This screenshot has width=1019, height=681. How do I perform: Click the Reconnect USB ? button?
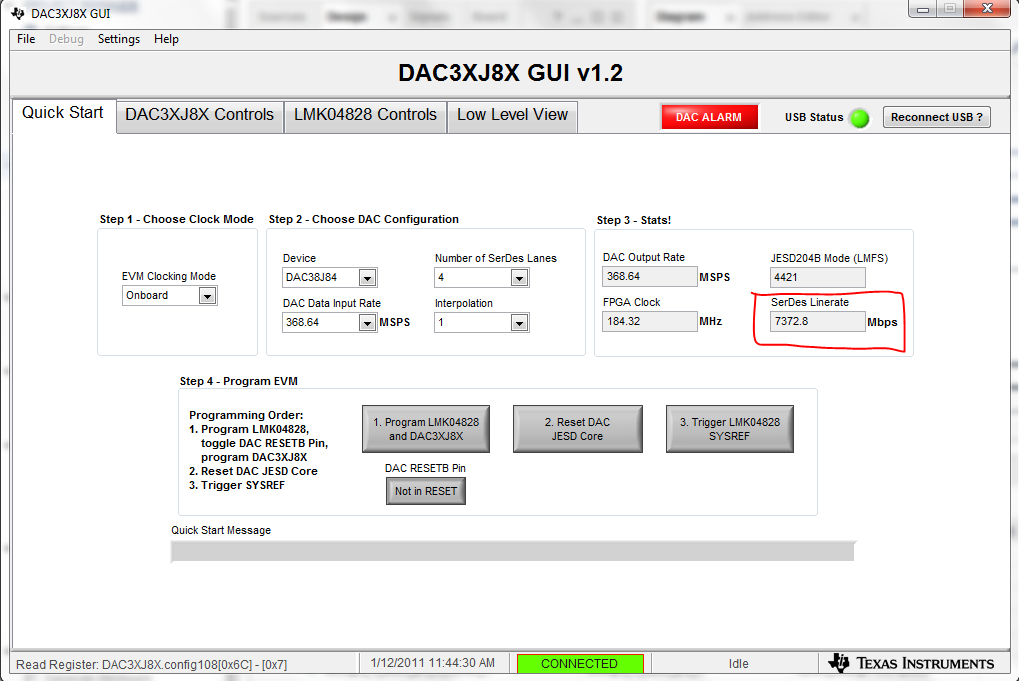click(936, 117)
